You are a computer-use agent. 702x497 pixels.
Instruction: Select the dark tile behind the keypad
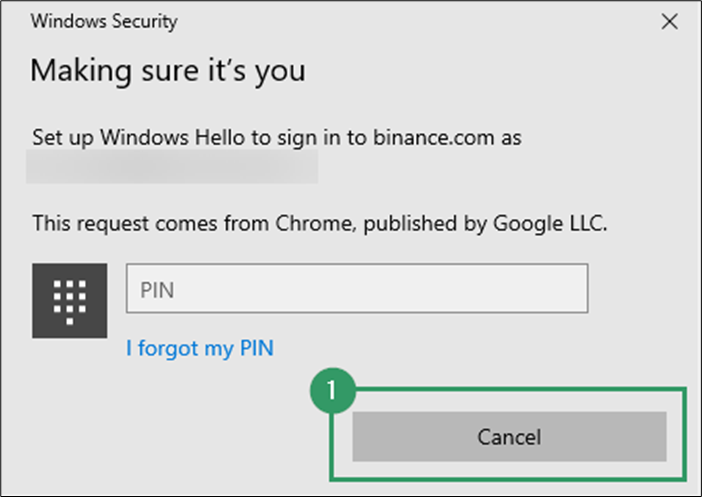pos(69,300)
